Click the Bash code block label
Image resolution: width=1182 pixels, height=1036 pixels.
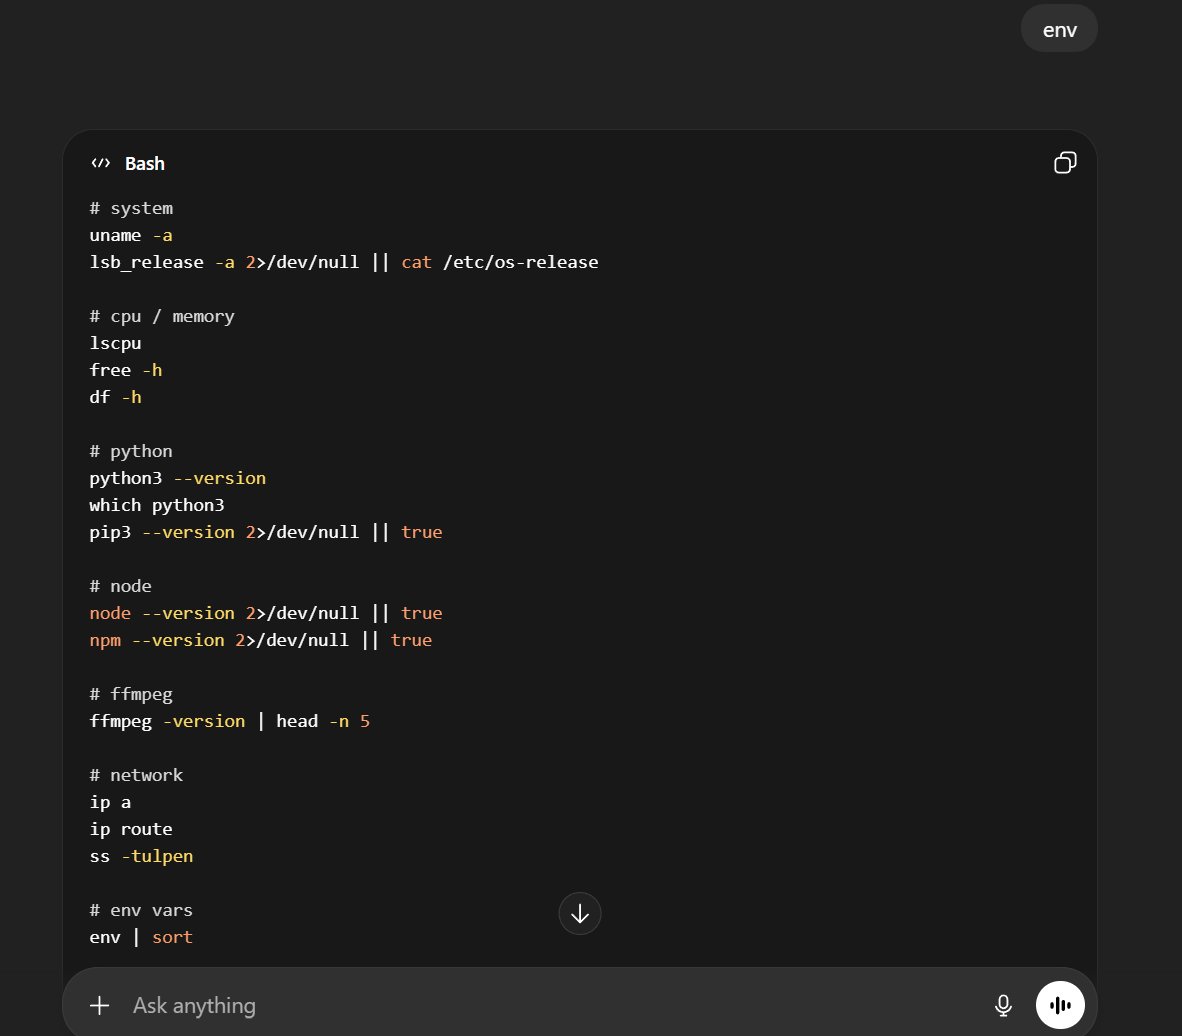(145, 164)
